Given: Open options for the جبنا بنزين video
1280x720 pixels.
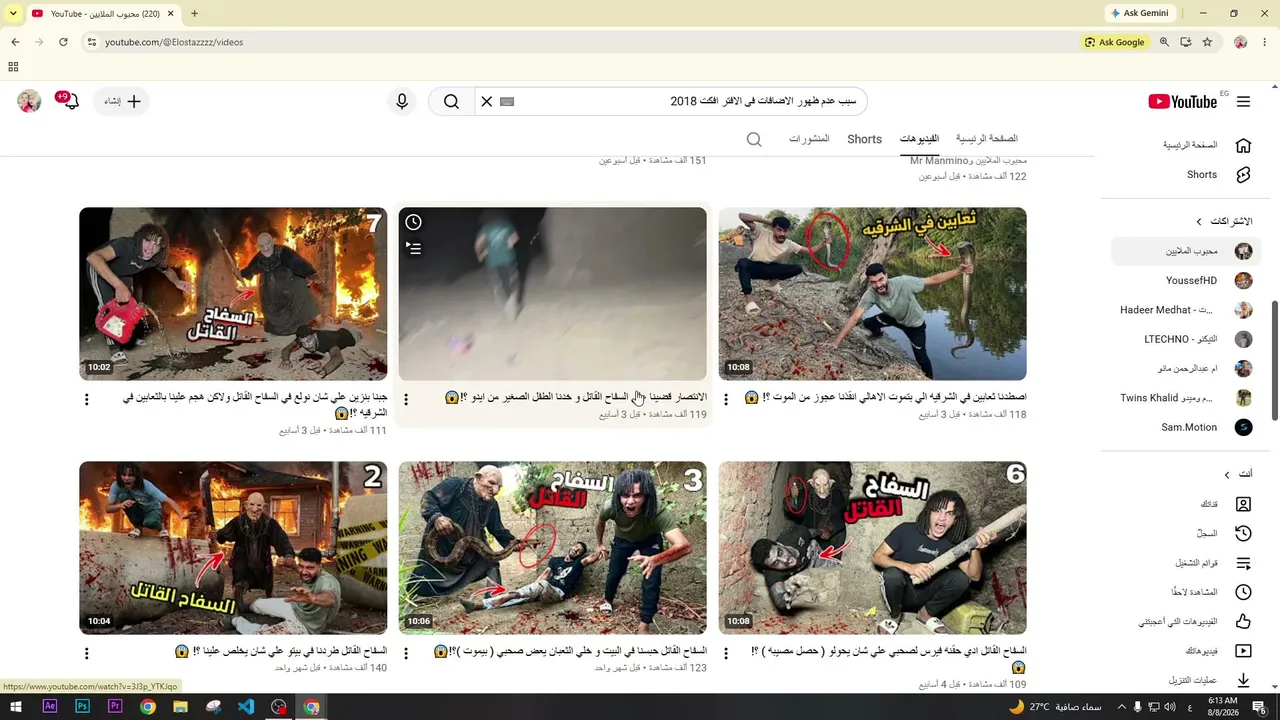Looking at the screenshot, I should coord(86,399).
